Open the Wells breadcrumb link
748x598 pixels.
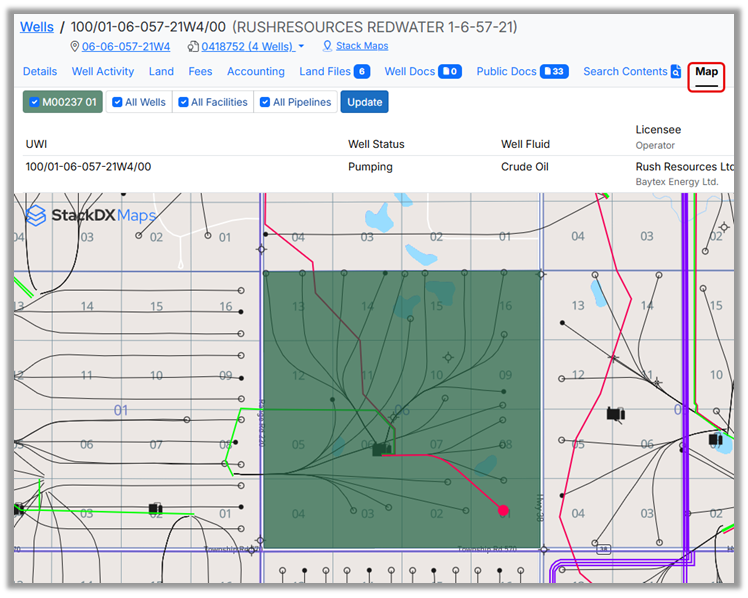[37, 26]
